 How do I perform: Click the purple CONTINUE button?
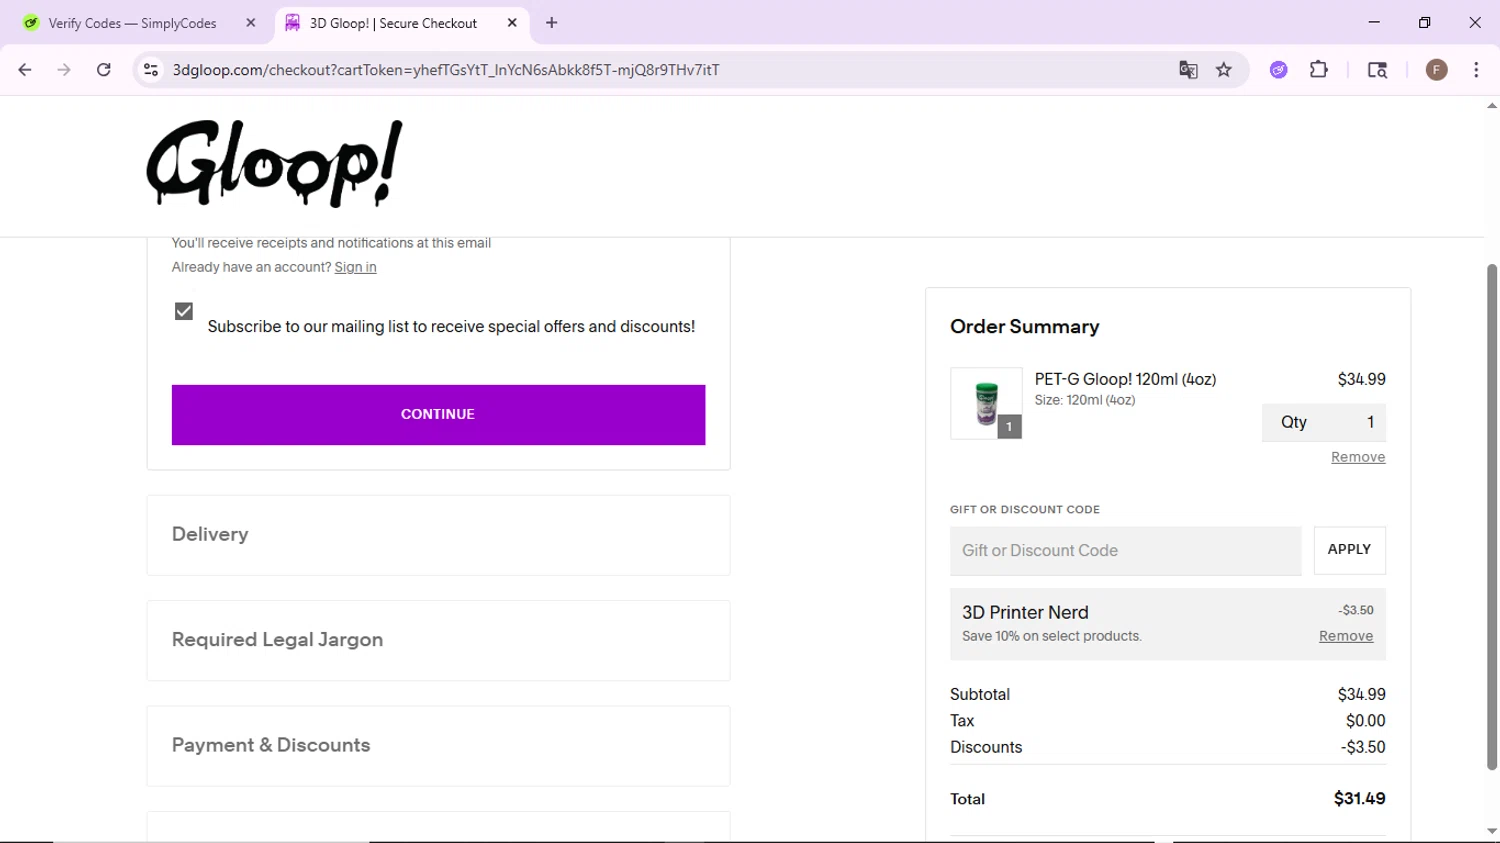coord(438,415)
